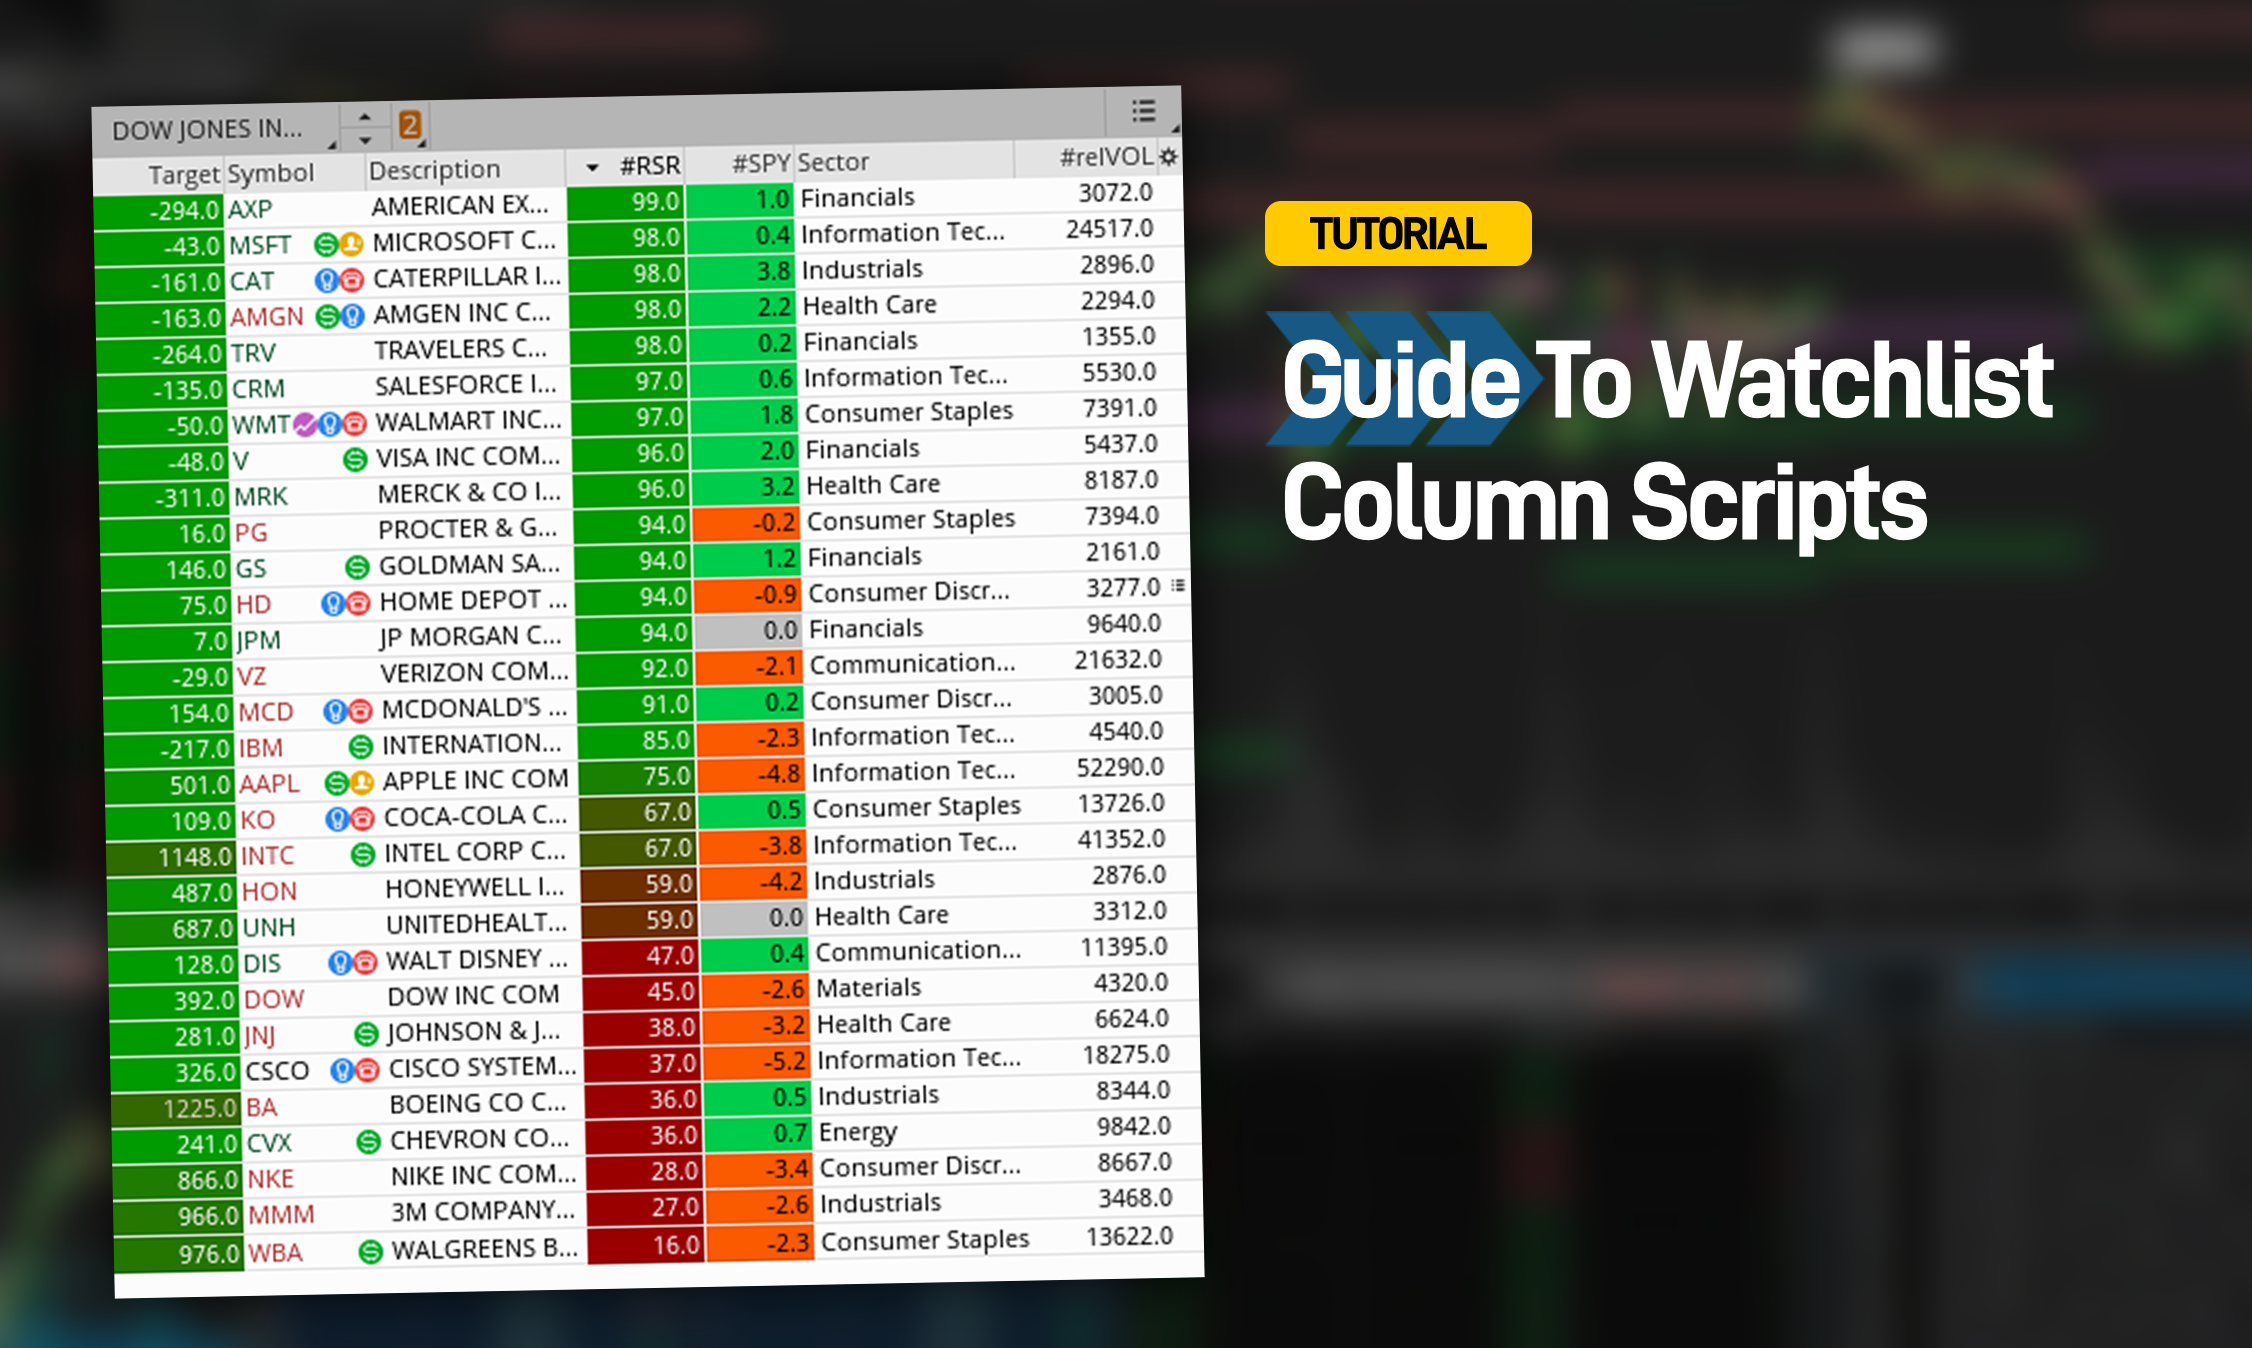Click small row menu icon beside 3277.0
The height and width of the screenshot is (1348, 2252).
pyautogui.click(x=1178, y=585)
